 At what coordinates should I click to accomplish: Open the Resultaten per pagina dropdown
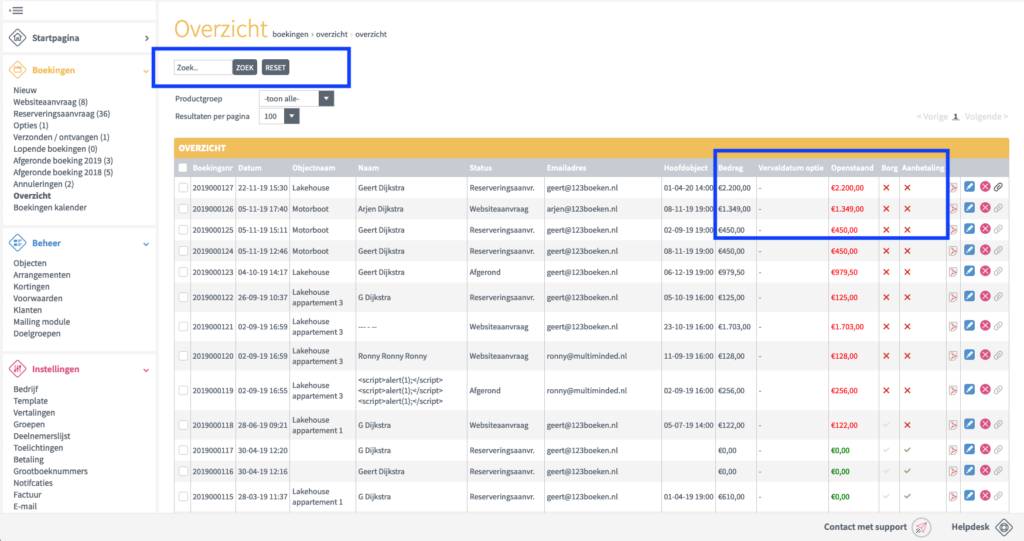pos(279,116)
